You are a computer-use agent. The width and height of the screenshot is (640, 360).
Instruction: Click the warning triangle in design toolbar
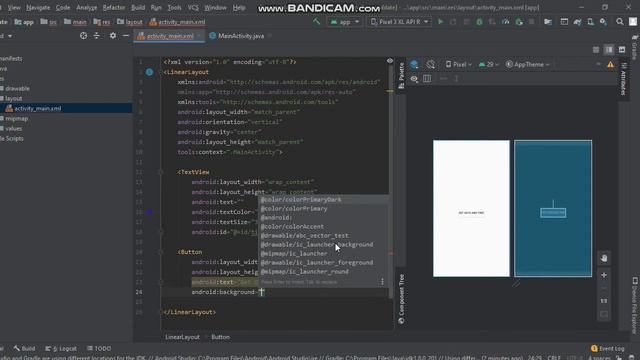(x=610, y=64)
